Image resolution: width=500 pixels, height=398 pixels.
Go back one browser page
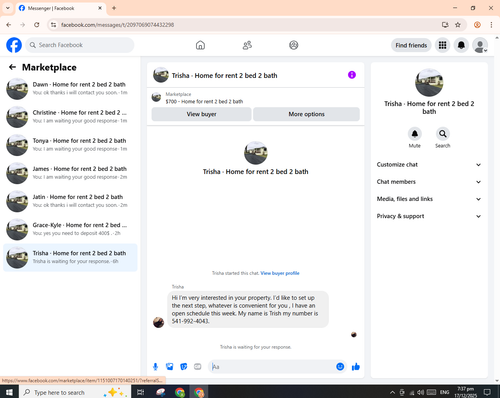tap(9, 25)
